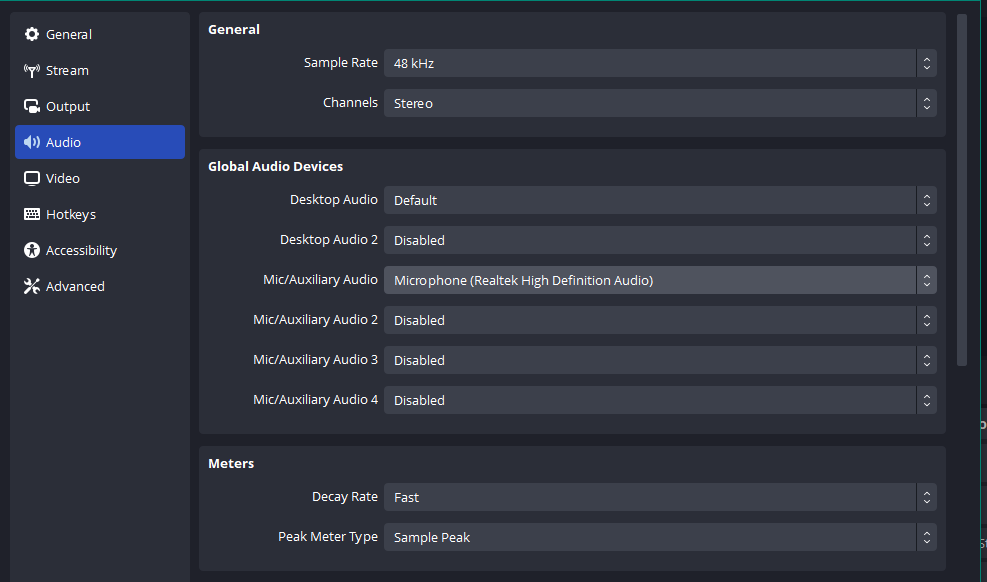Expand the Mic/Auxiliary Audio 3 arrows
Screen dimensions: 987x582
pos(927,360)
